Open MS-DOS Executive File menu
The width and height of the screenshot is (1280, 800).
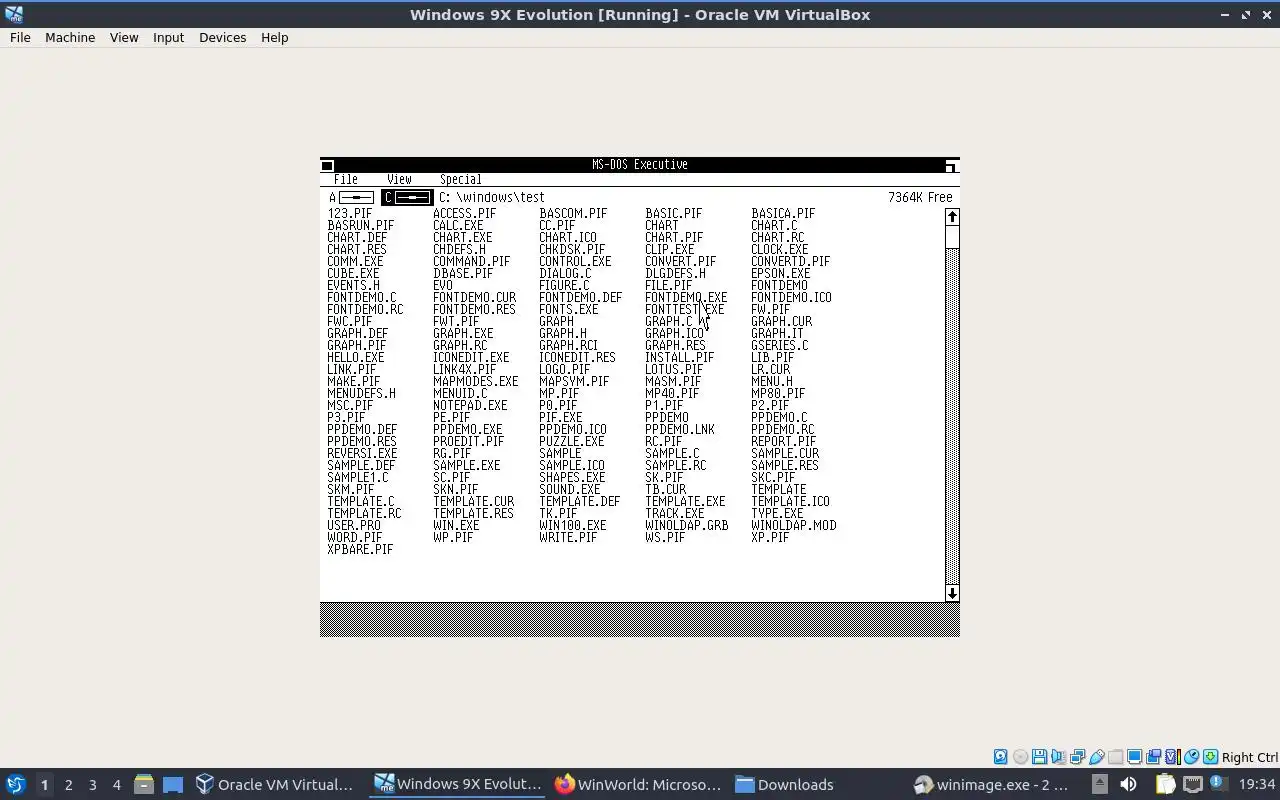(x=345, y=180)
